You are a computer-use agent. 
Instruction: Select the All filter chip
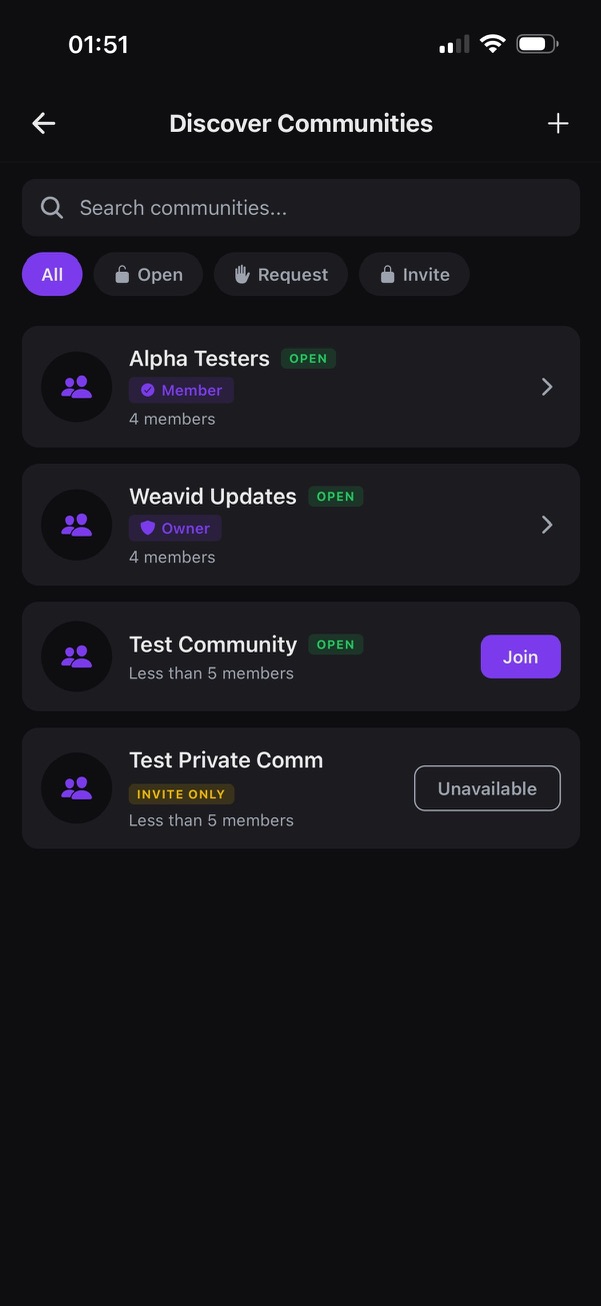(x=51, y=273)
